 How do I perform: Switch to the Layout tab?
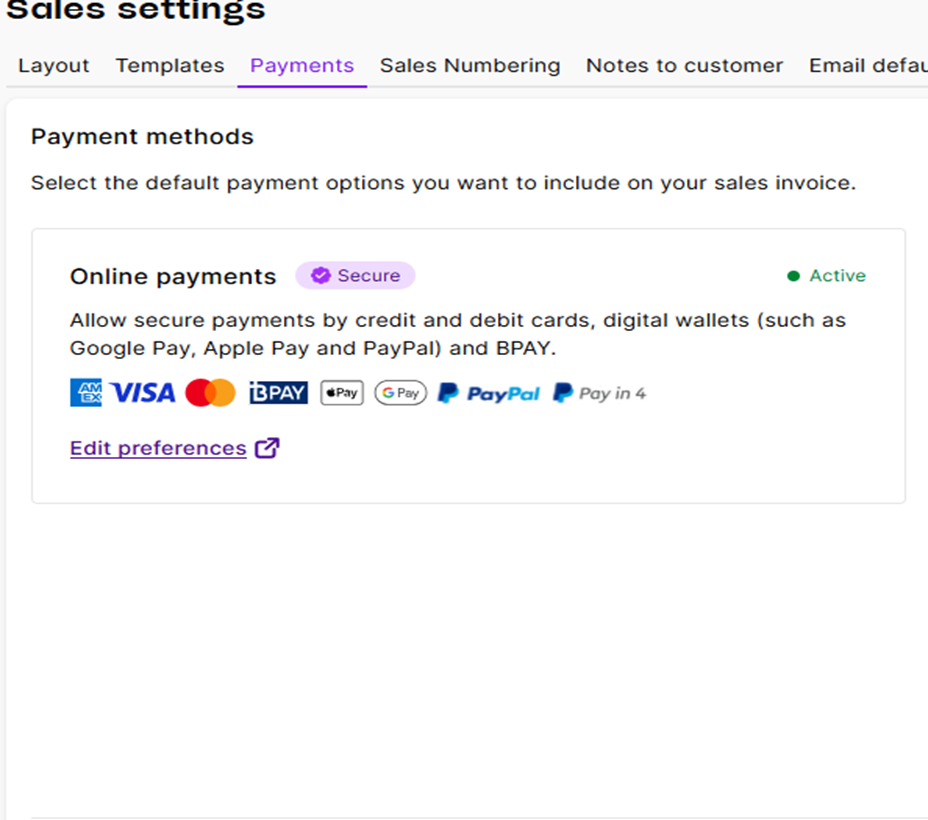tap(54, 66)
